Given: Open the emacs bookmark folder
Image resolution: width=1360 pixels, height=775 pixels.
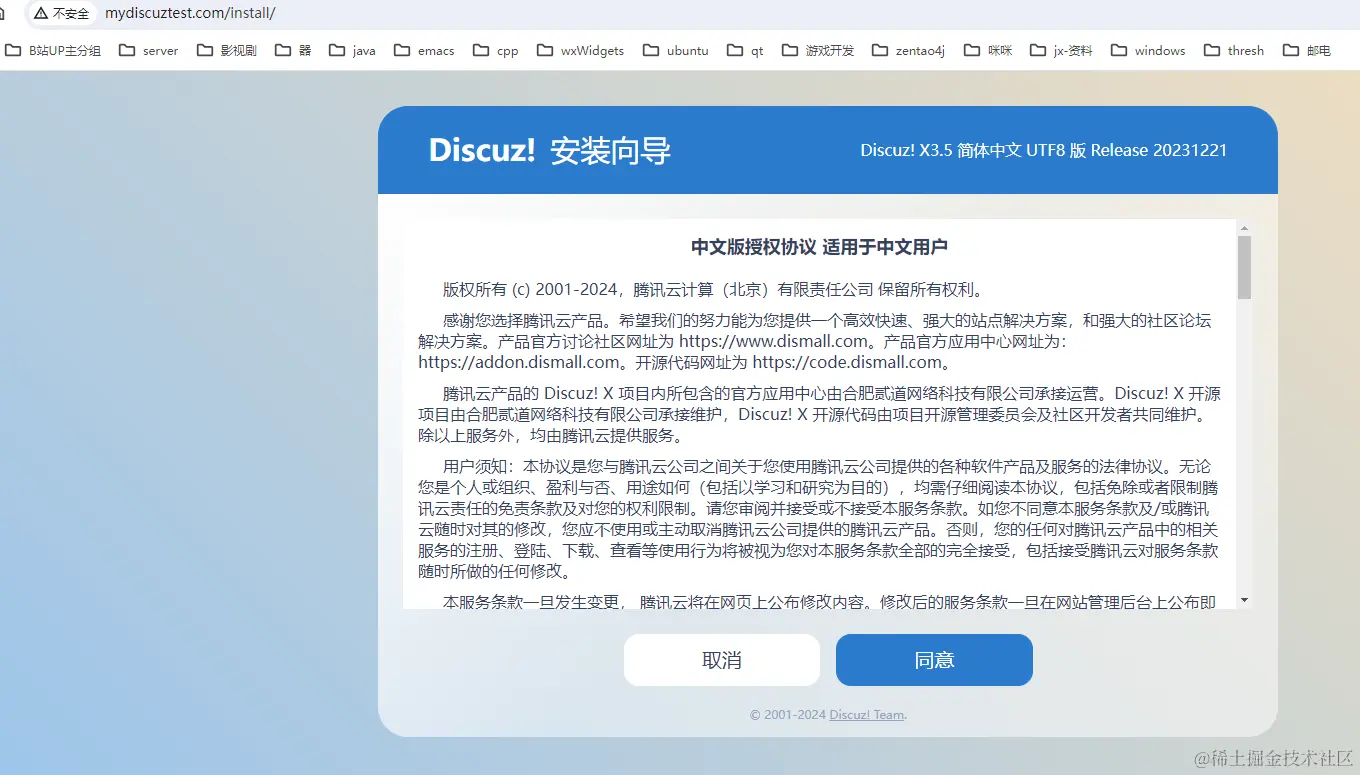Looking at the screenshot, I should [424, 50].
